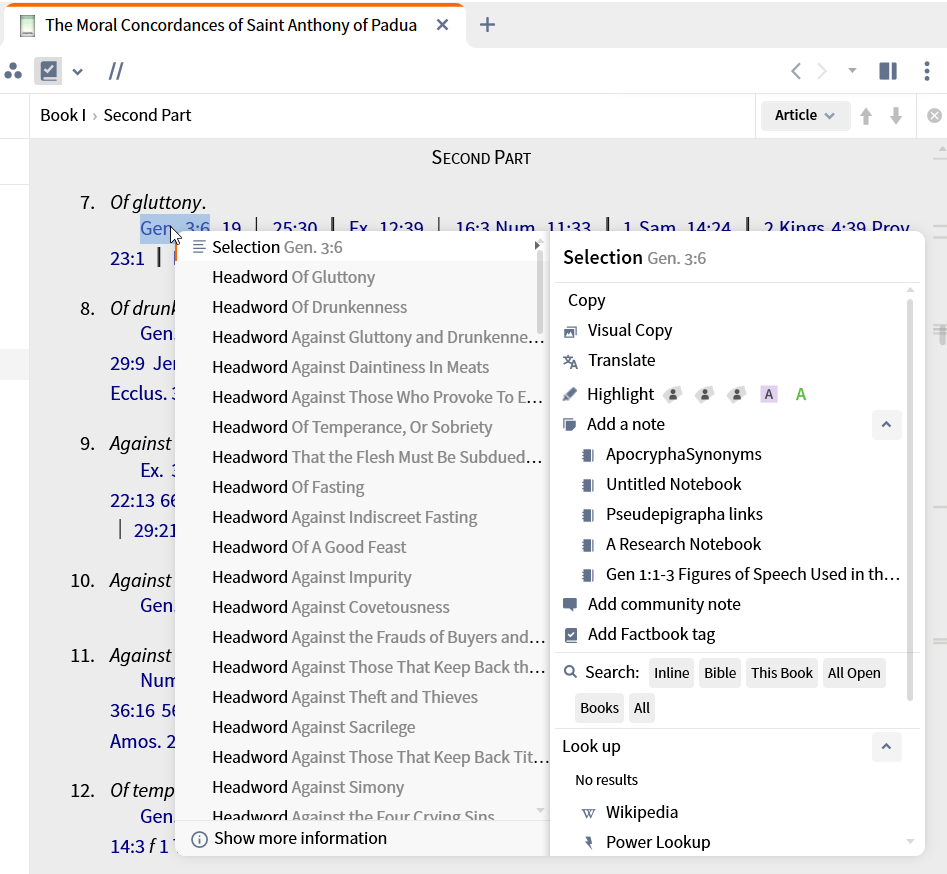Search Books
This screenshot has width=947, height=874.
coord(599,708)
